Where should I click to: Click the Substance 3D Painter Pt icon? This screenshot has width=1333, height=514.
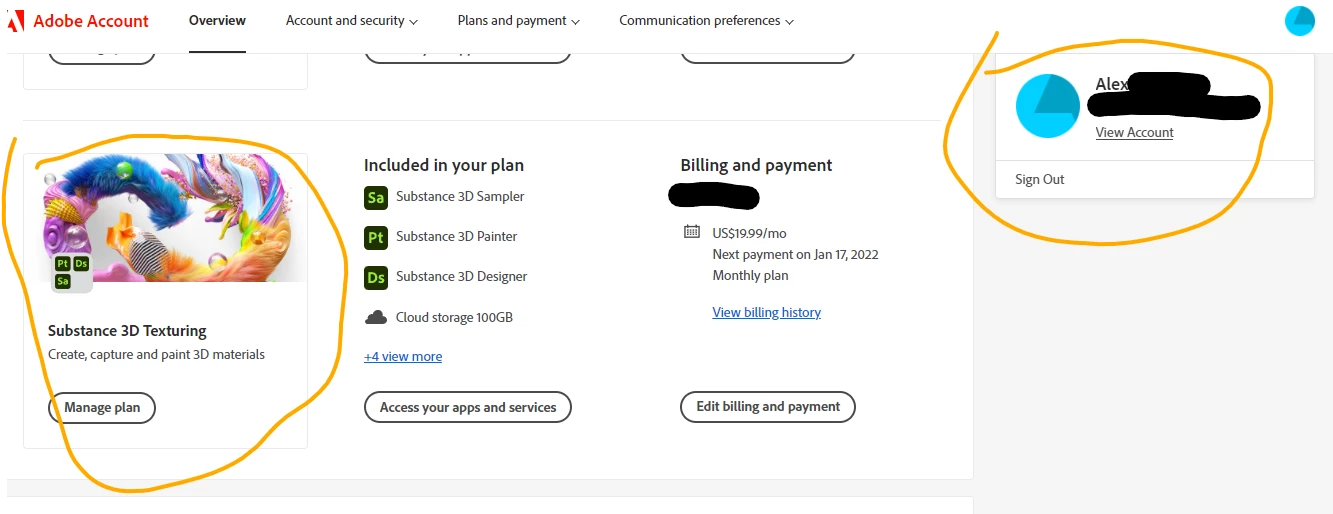coord(375,237)
